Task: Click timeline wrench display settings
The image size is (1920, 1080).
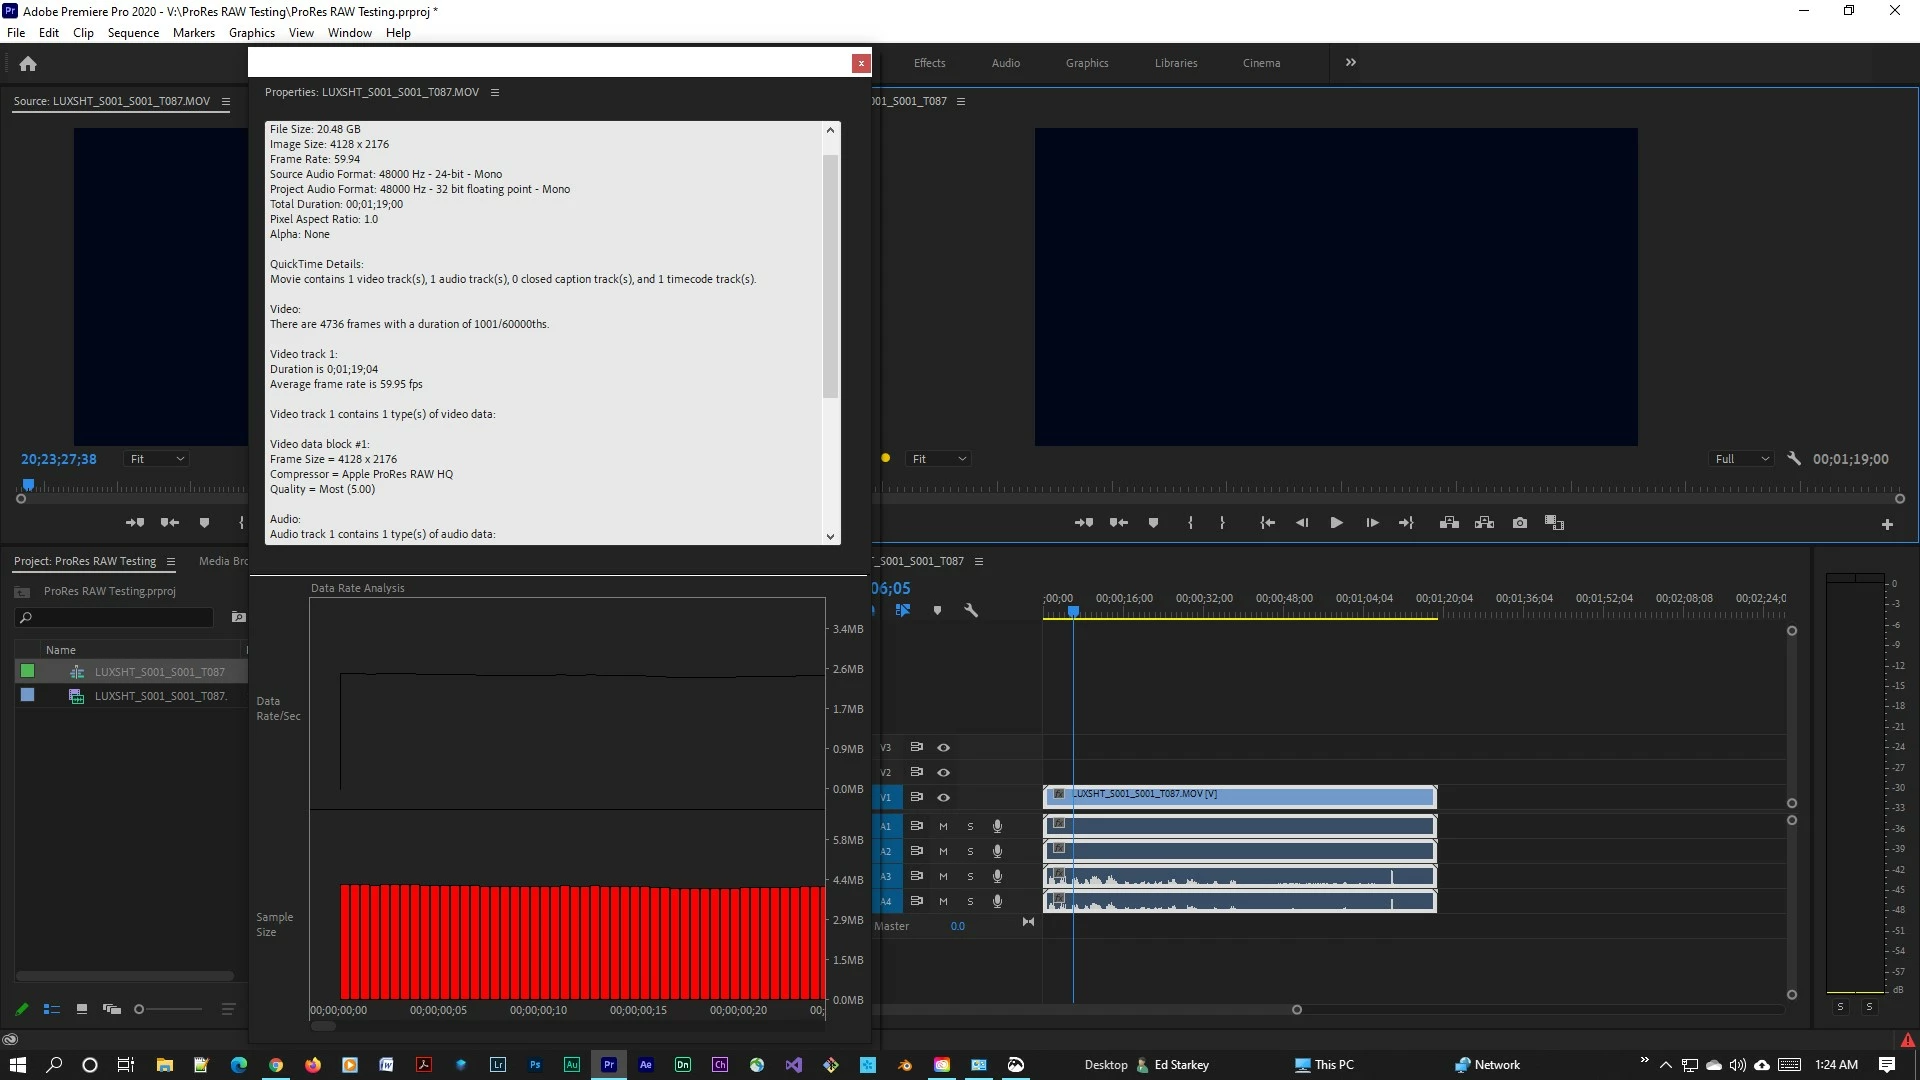Action: (970, 610)
